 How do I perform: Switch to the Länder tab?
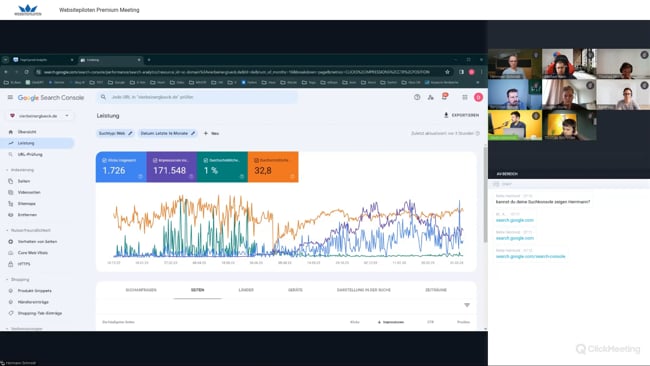246,290
